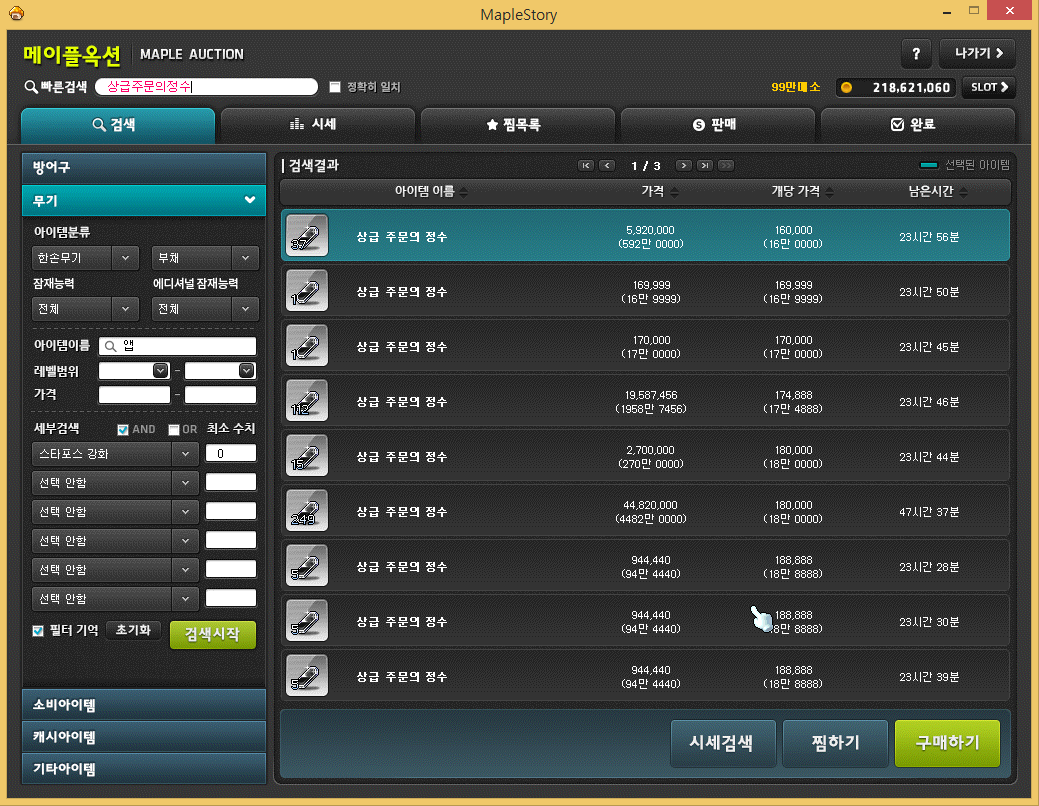1039x806 pixels.
Task: Go to next results page arrow
Action: tap(683, 165)
